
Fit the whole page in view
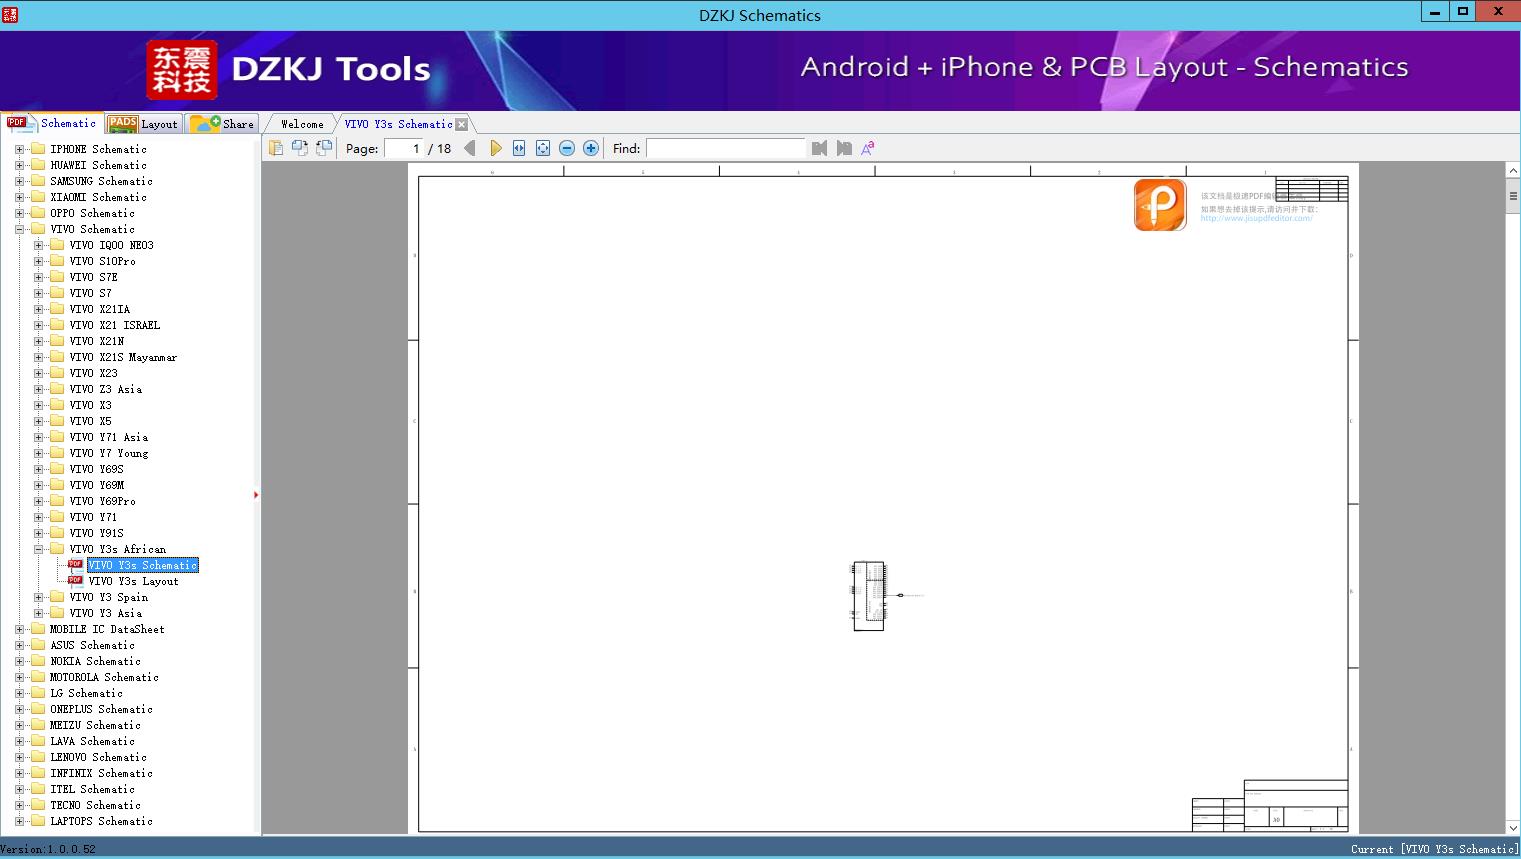click(x=543, y=148)
